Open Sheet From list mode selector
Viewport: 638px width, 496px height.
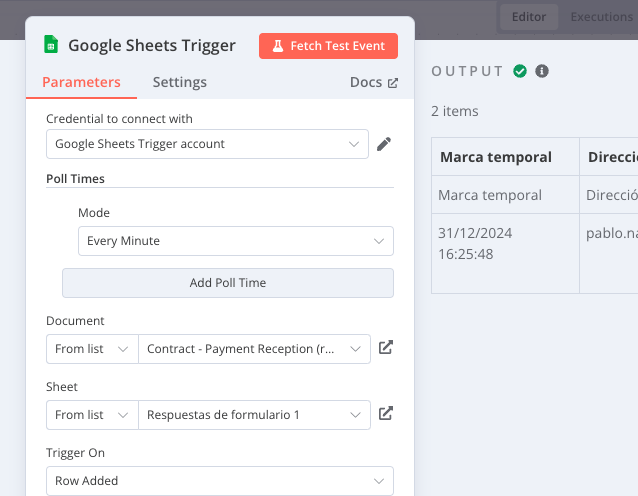click(x=92, y=415)
